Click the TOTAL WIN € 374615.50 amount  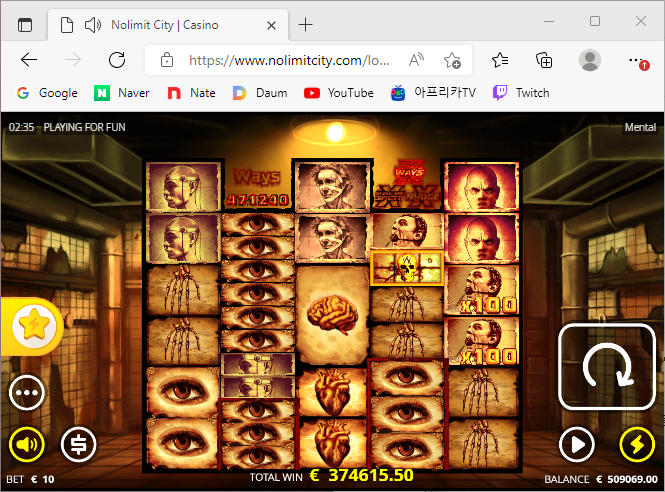[x=331, y=476]
